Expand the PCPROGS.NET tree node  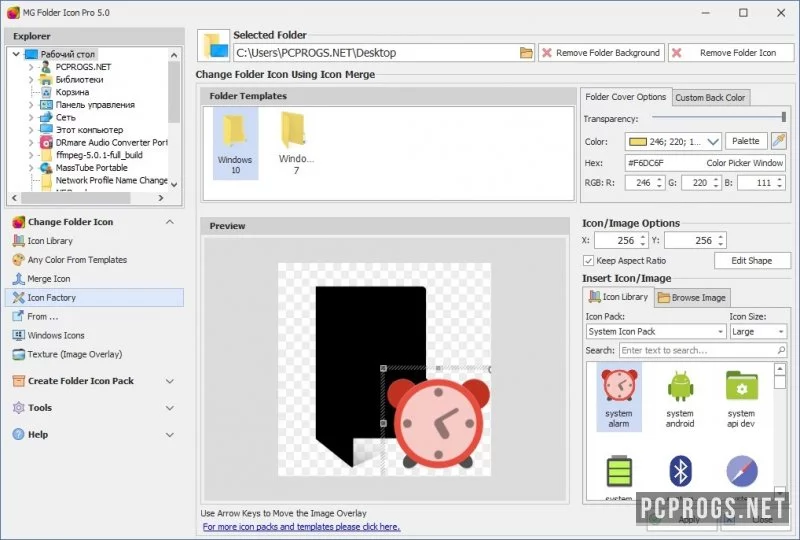(x=31, y=67)
